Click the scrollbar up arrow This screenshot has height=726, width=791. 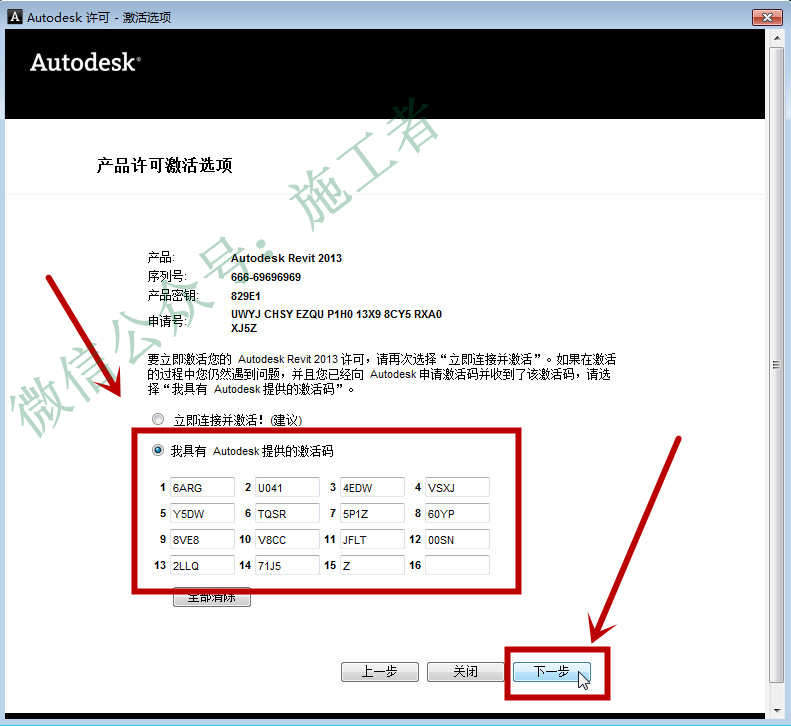tap(776, 38)
